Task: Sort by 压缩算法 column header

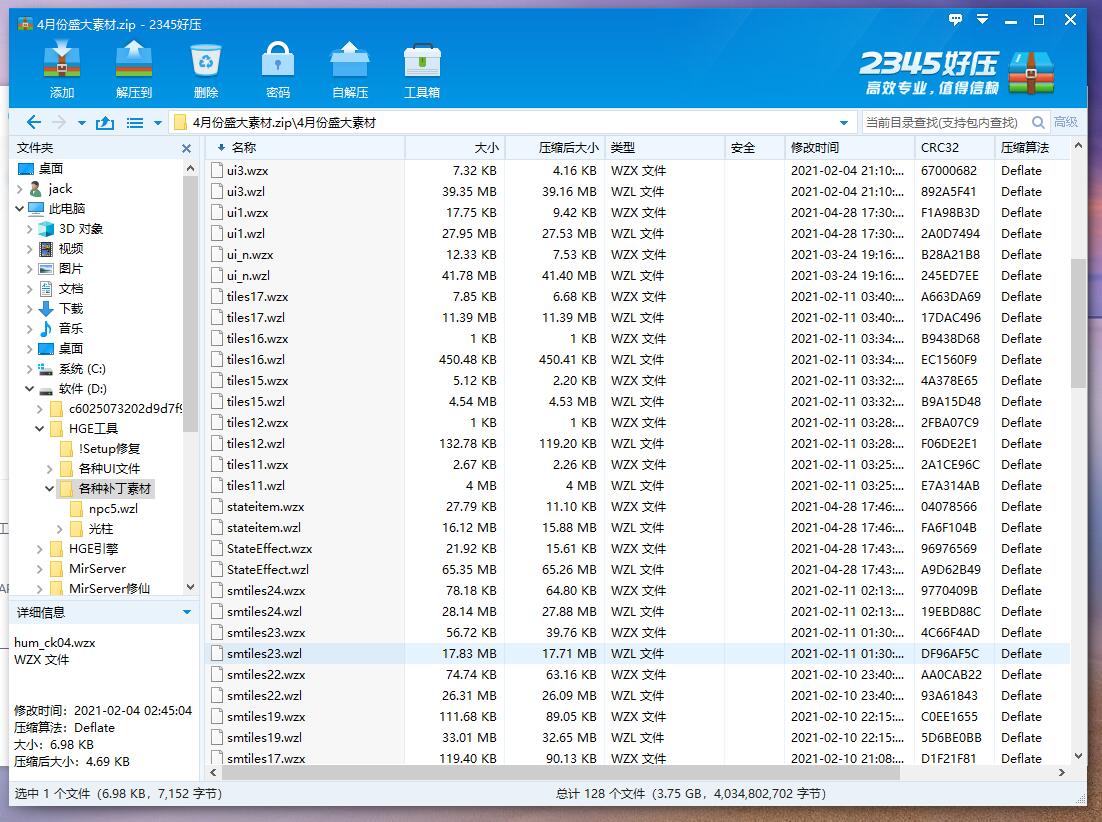Action: pos(1031,148)
